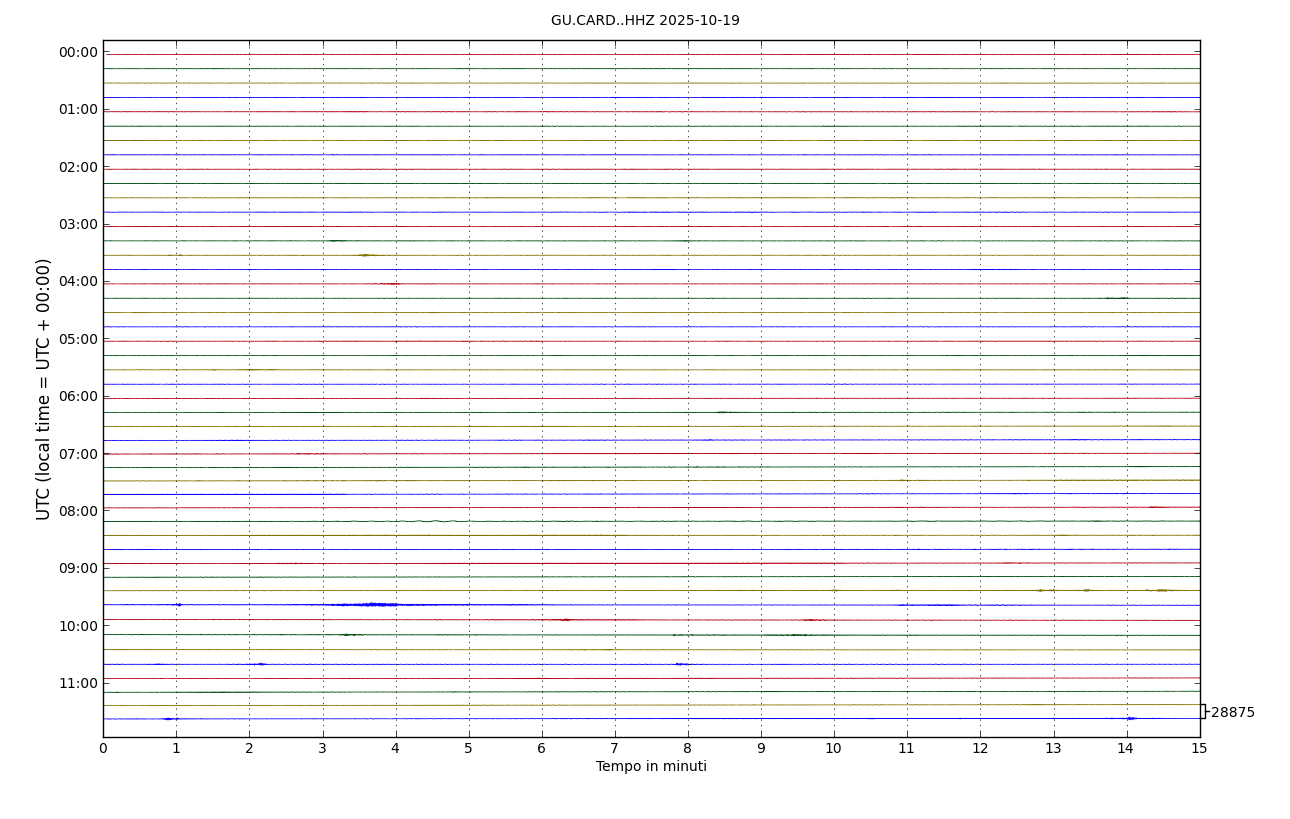Click the blue event near minute 14 on bottom trace

point(1130,718)
